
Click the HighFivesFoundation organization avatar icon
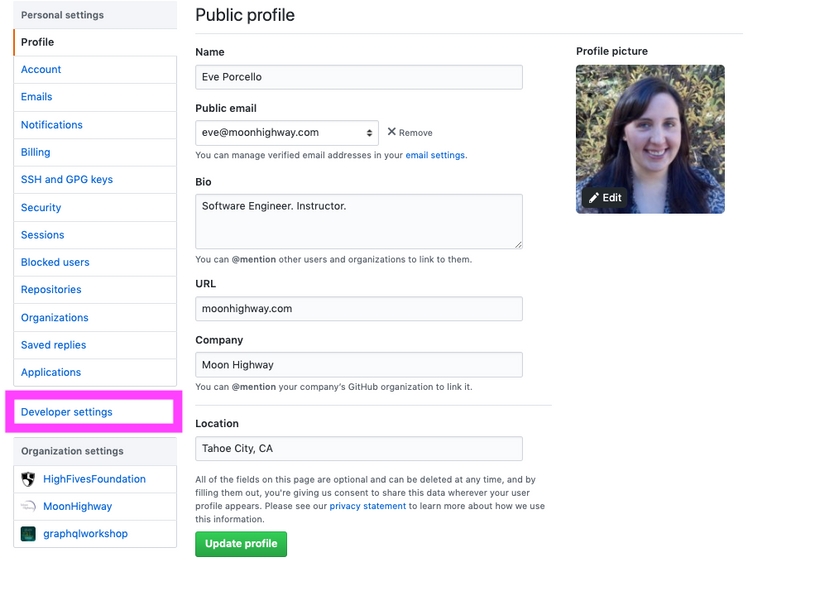click(28, 479)
